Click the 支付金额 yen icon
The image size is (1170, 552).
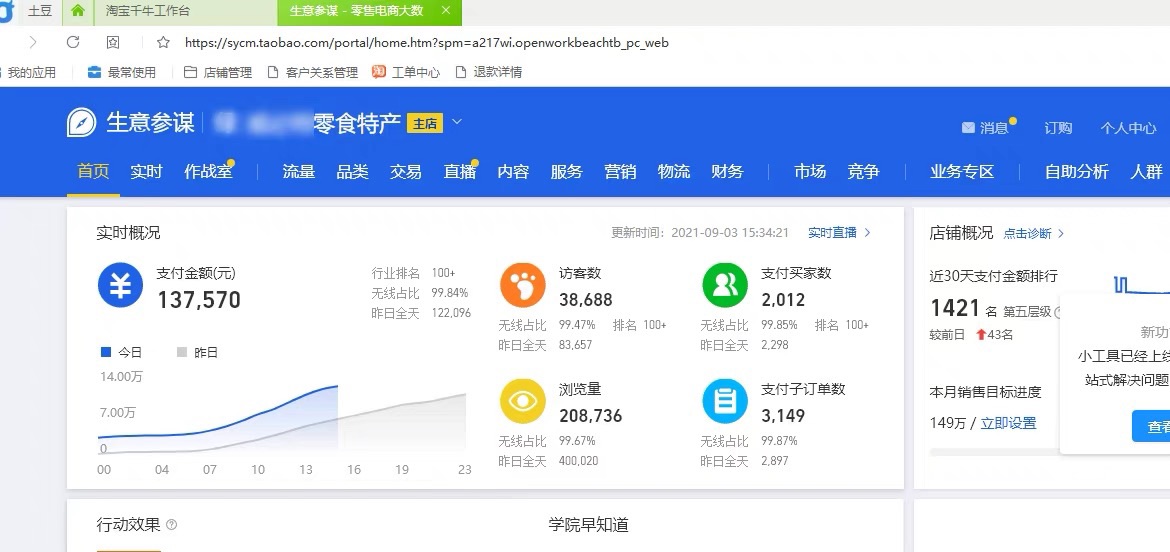pos(120,285)
